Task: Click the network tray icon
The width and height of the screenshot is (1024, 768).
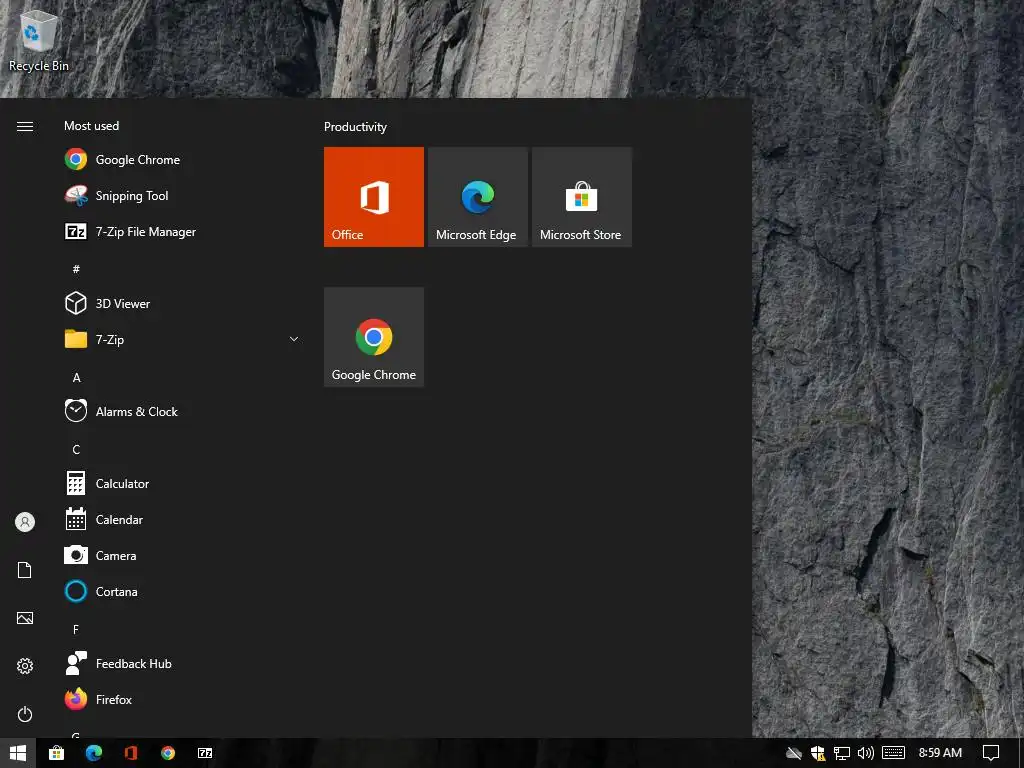Action: (842, 753)
